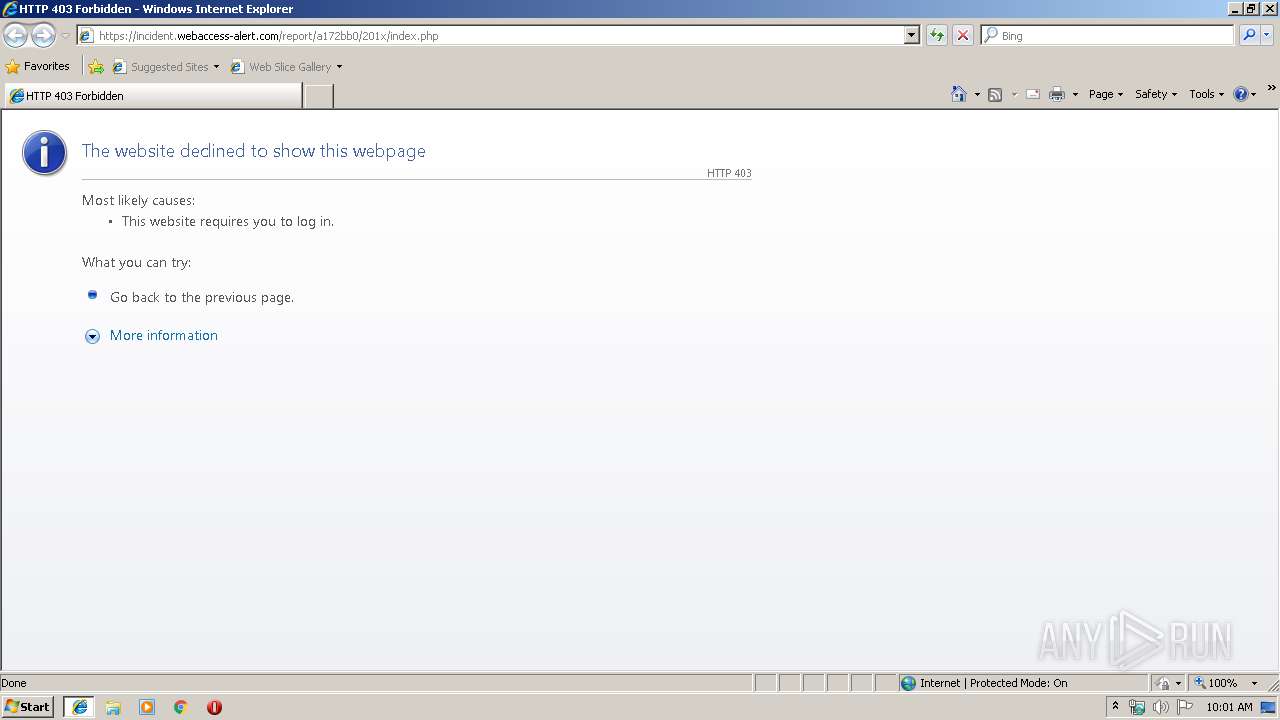Open the Page menu

(1106, 94)
